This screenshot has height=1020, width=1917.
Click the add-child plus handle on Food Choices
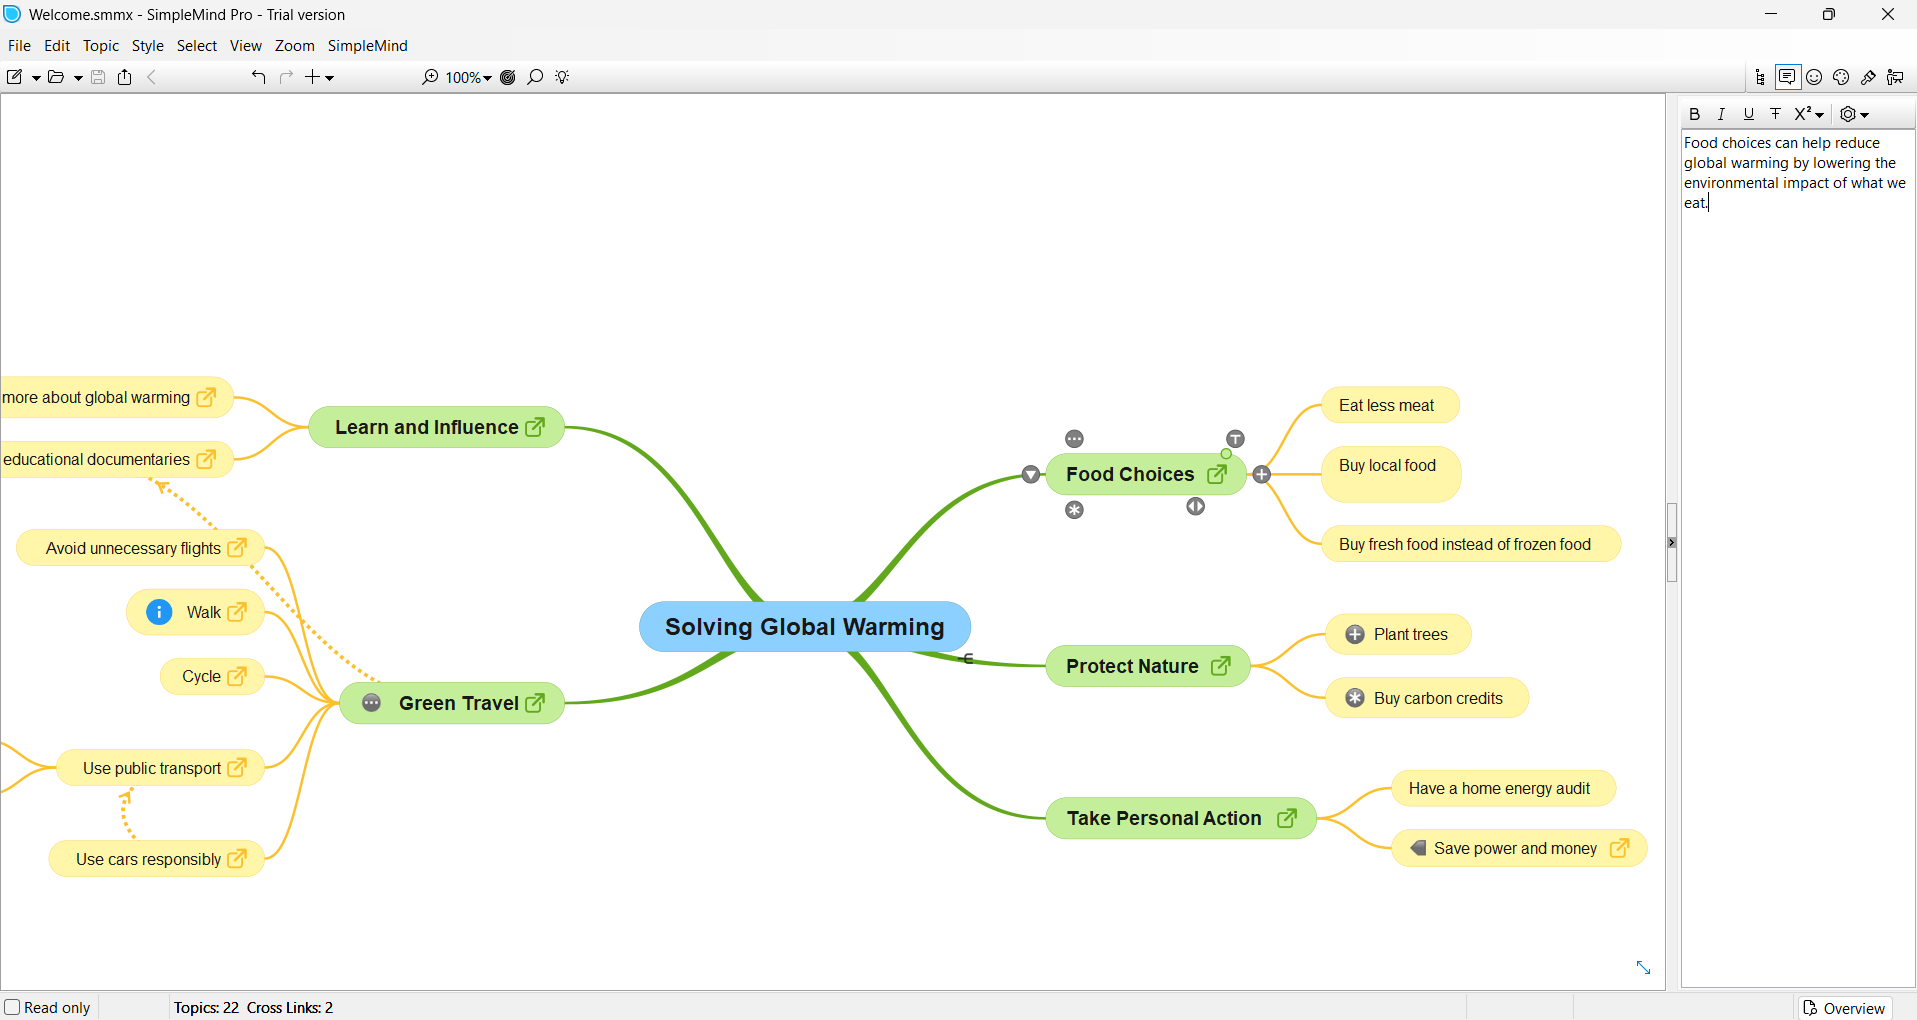(x=1262, y=475)
